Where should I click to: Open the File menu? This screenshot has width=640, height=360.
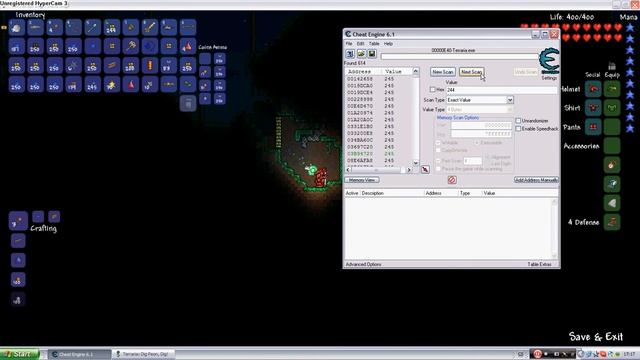click(x=349, y=44)
